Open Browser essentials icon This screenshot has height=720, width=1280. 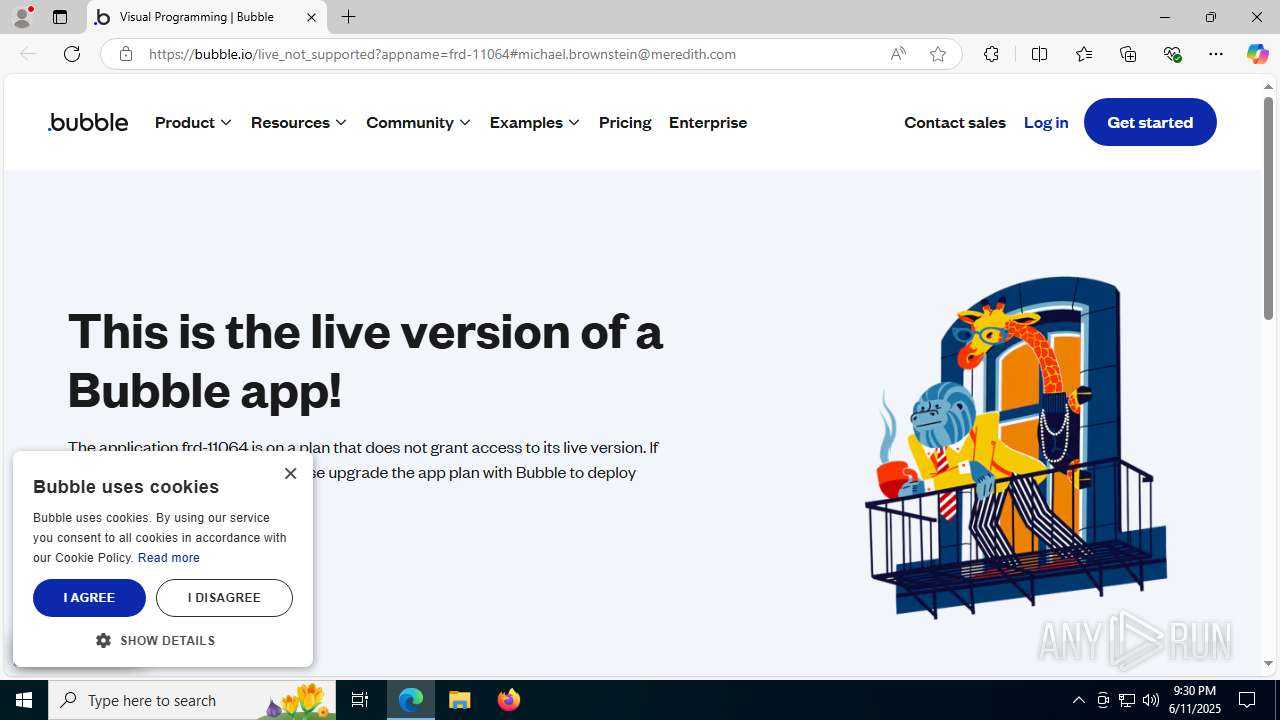click(1172, 54)
